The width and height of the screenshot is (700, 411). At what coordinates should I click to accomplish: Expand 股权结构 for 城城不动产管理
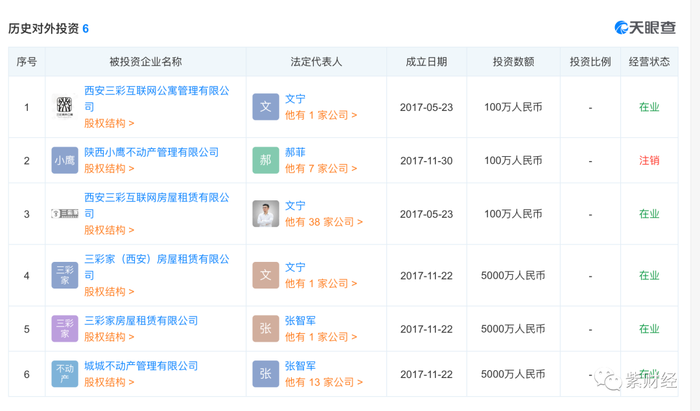pyautogui.click(x=109, y=382)
